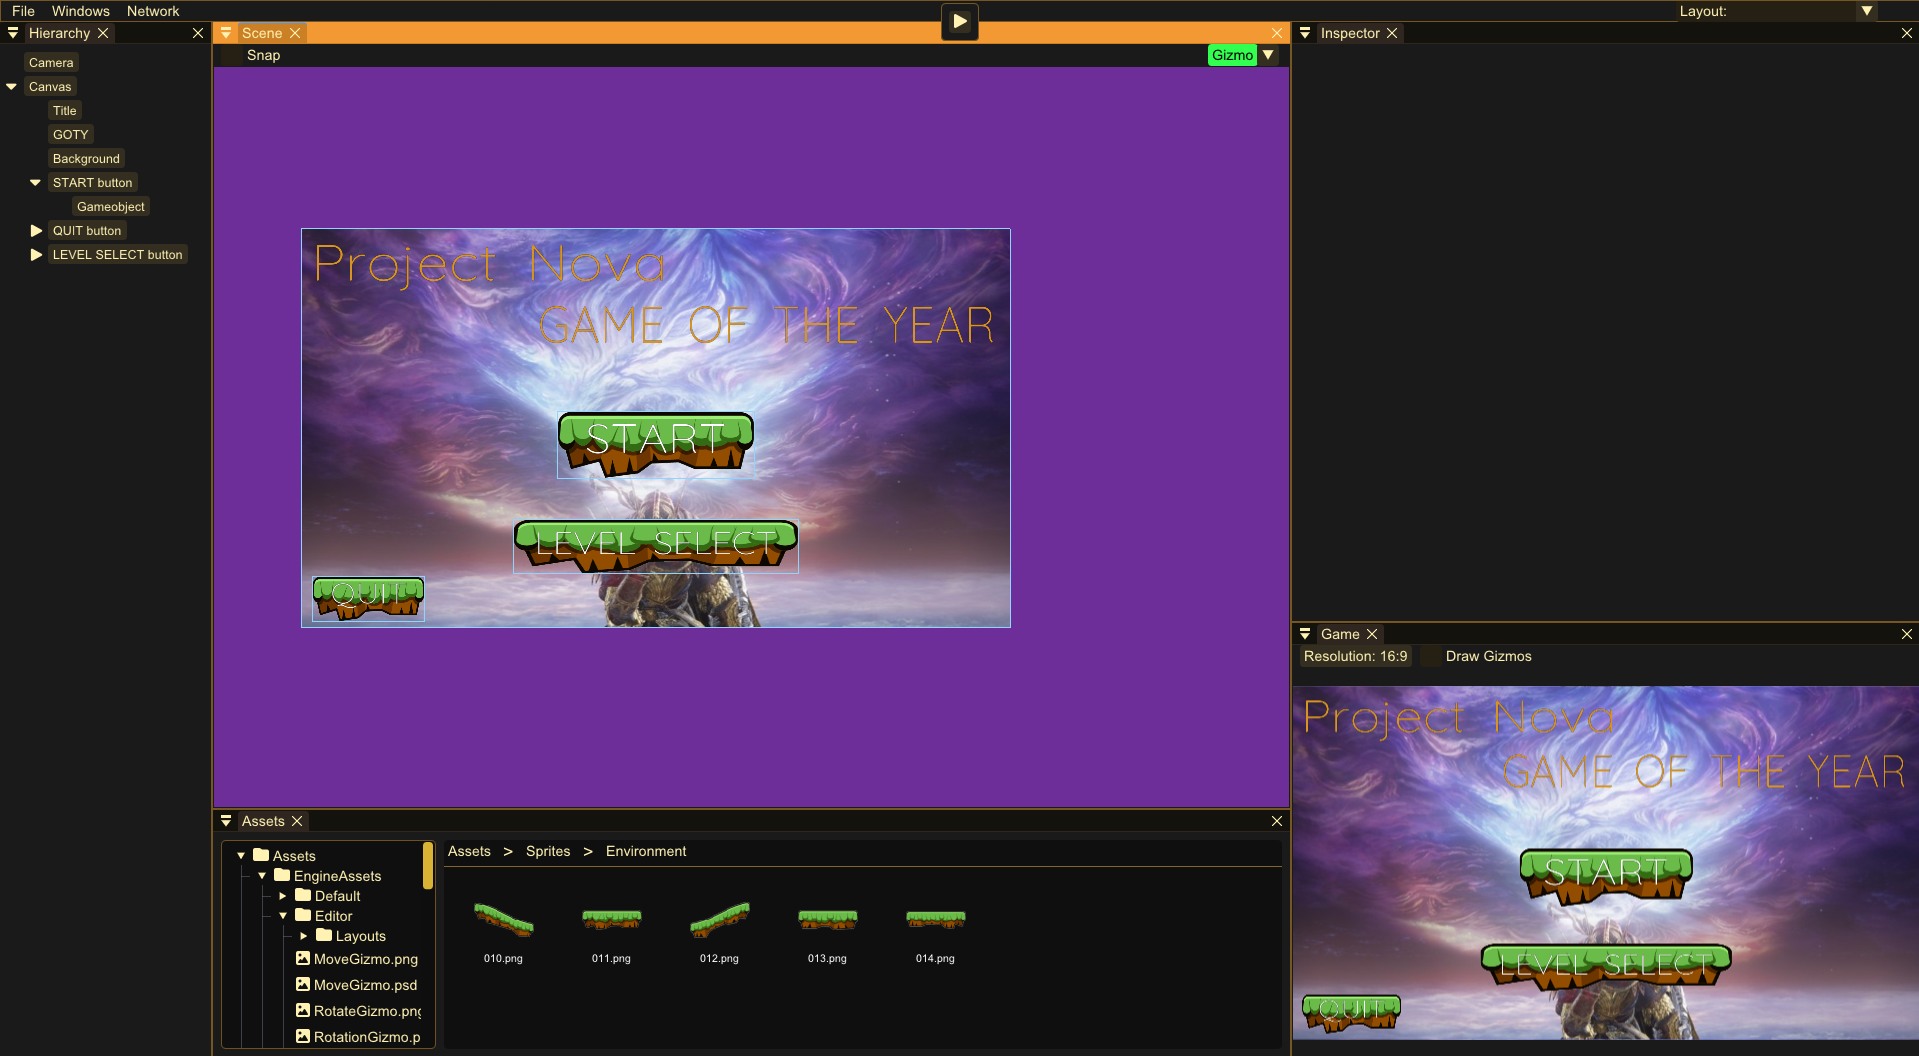Enable the Draw Gizmos checkbox
The image size is (1919, 1056).
(x=1432, y=657)
